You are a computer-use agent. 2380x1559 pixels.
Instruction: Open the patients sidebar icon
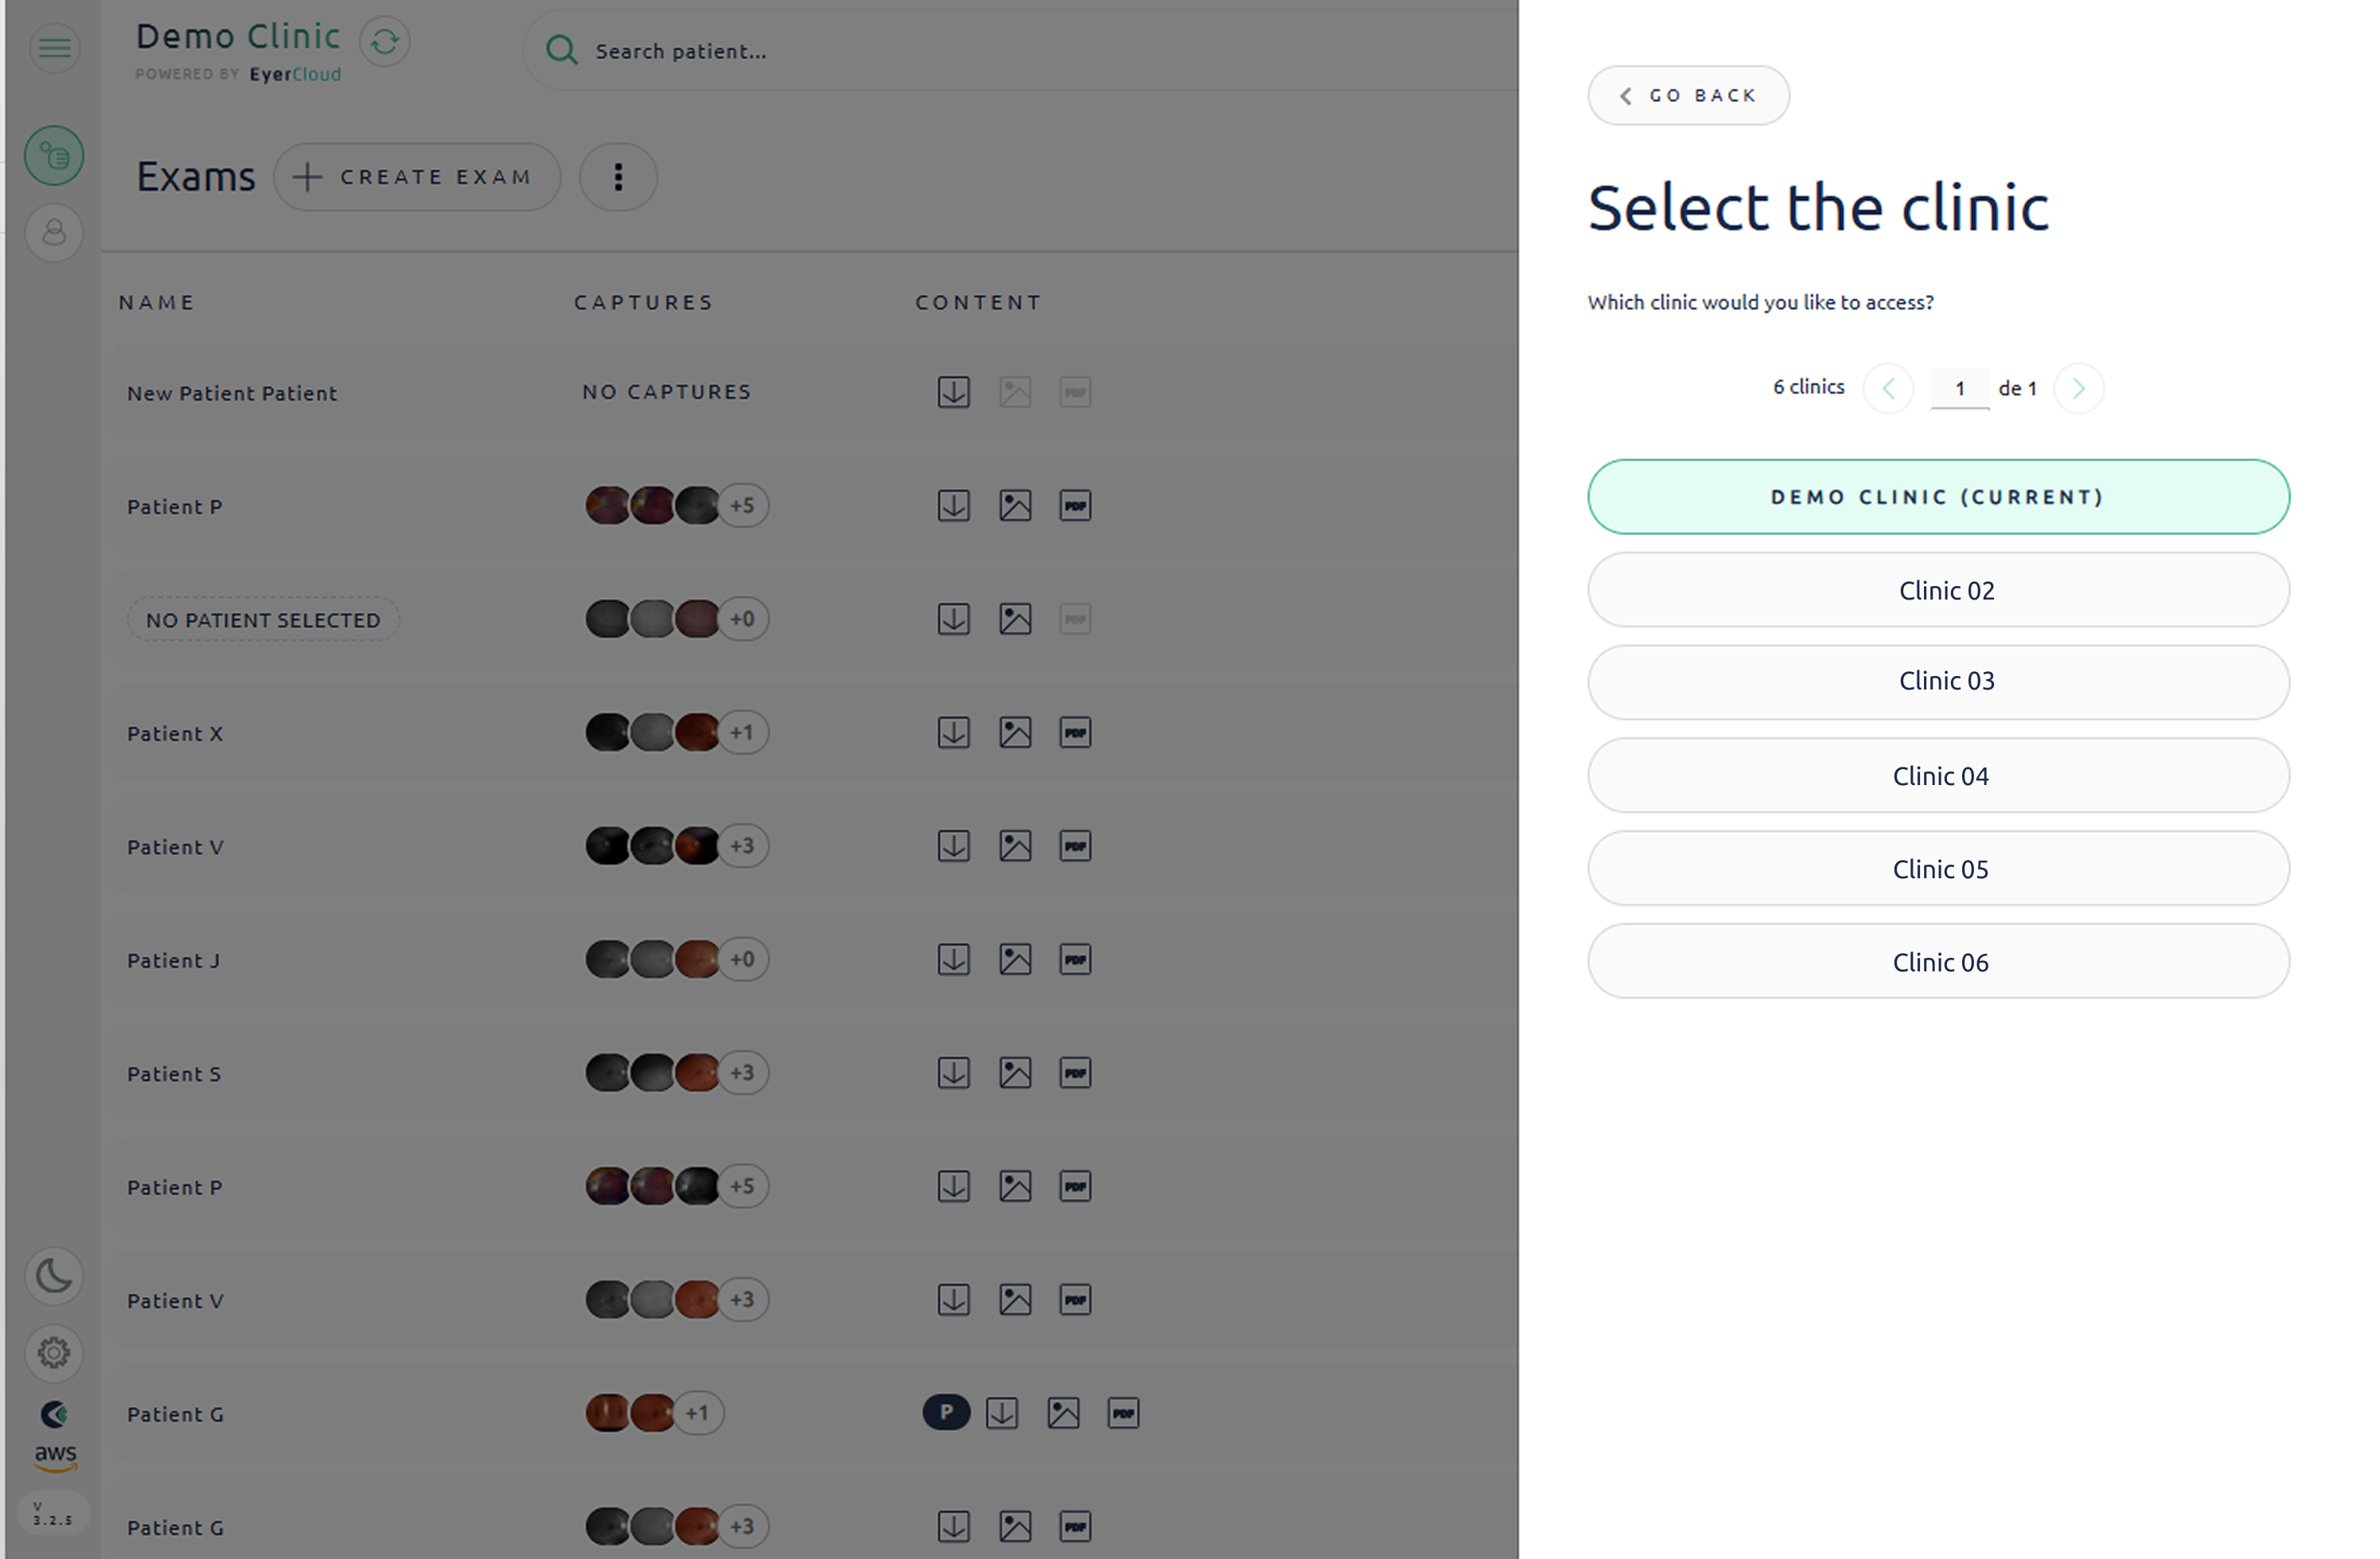pos(54,233)
